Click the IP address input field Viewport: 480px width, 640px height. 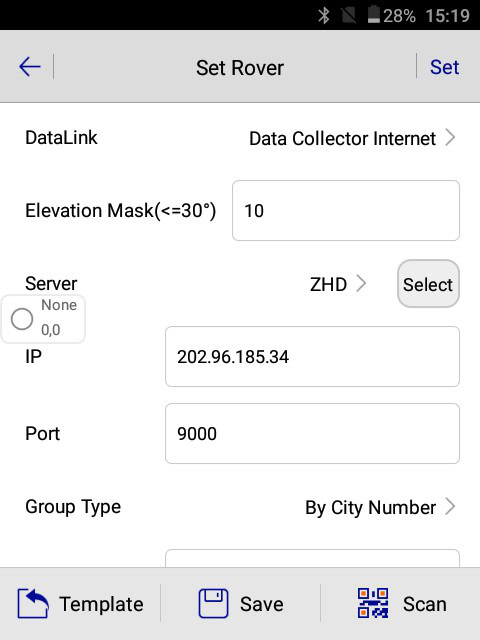312,356
